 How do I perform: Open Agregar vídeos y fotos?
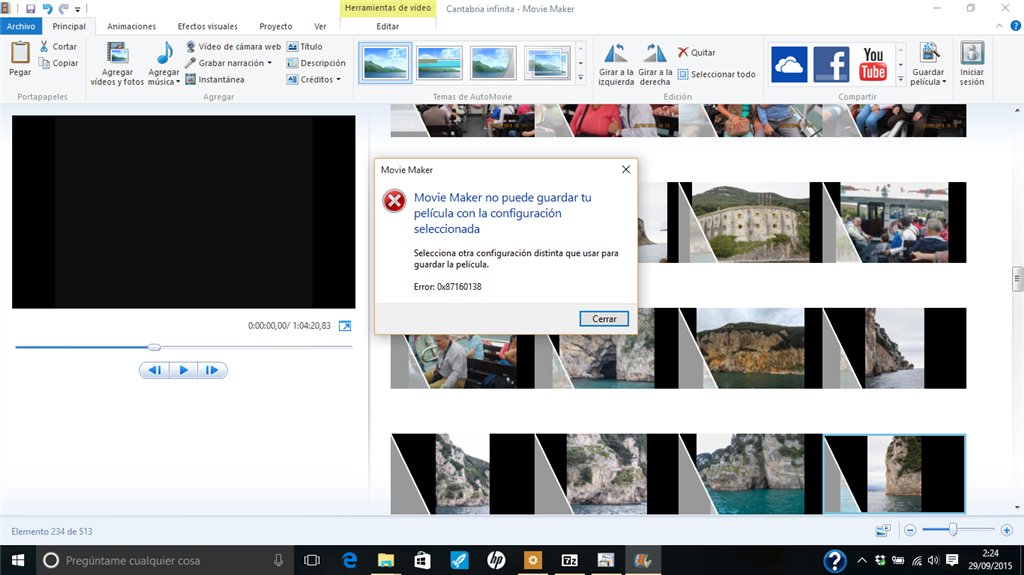tap(117, 63)
